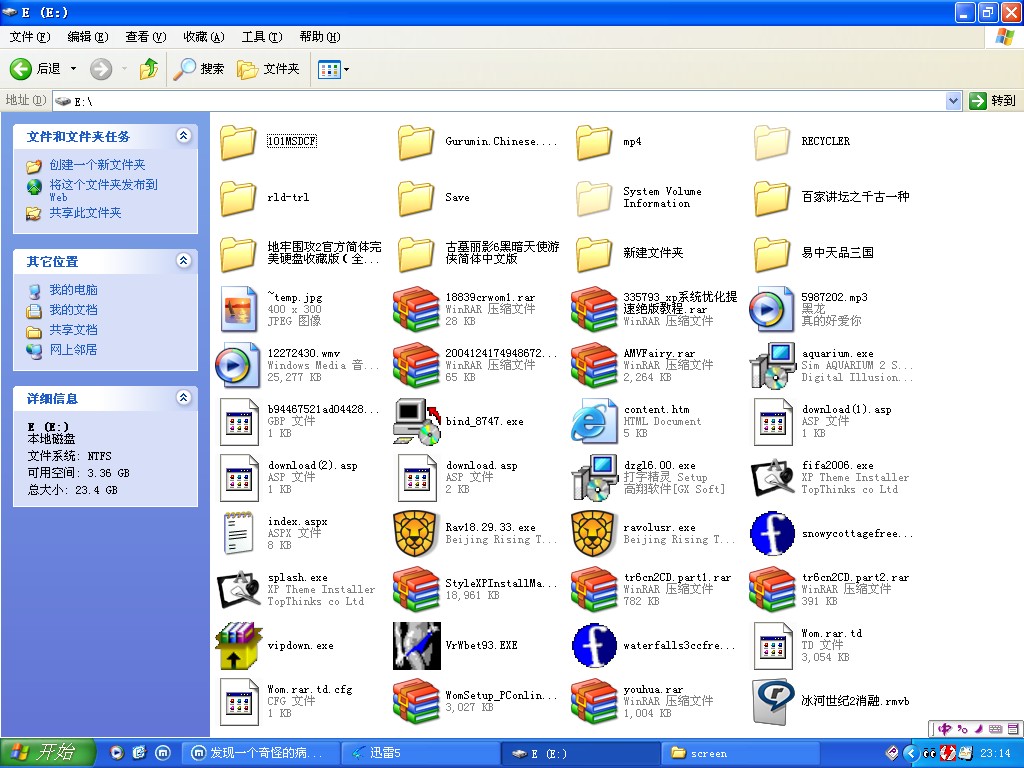Open the 收藏(A) menu
Screen dimensions: 1024x768
[x=203, y=37]
